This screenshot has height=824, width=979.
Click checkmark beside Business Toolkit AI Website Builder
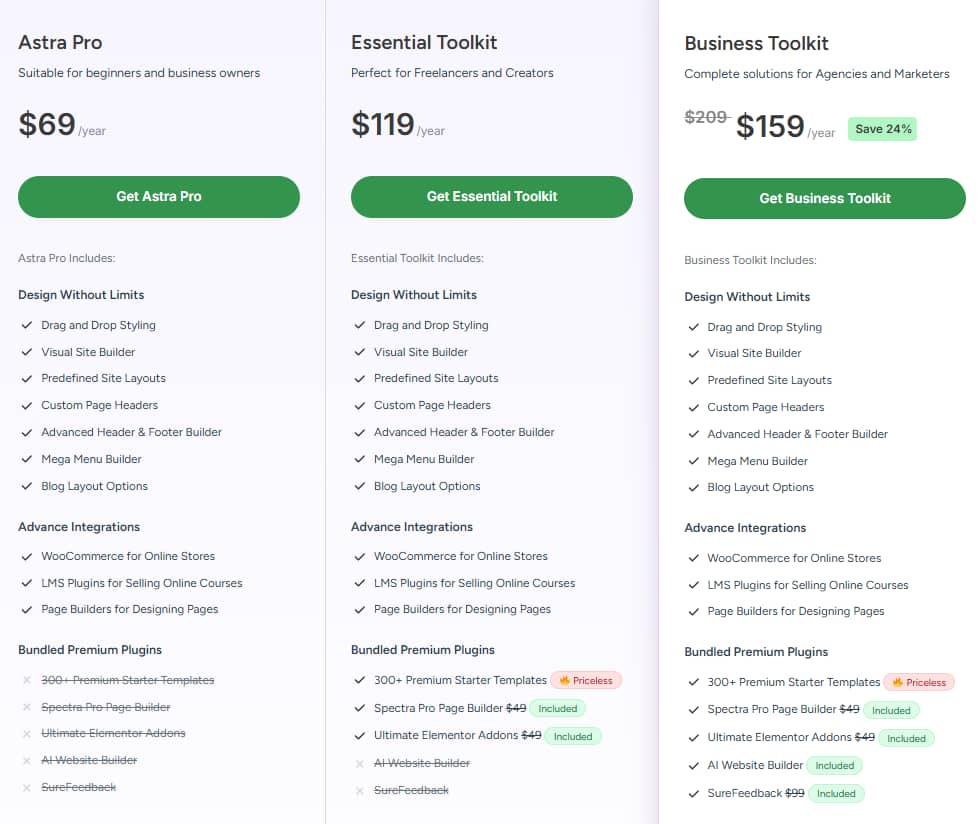(x=693, y=765)
